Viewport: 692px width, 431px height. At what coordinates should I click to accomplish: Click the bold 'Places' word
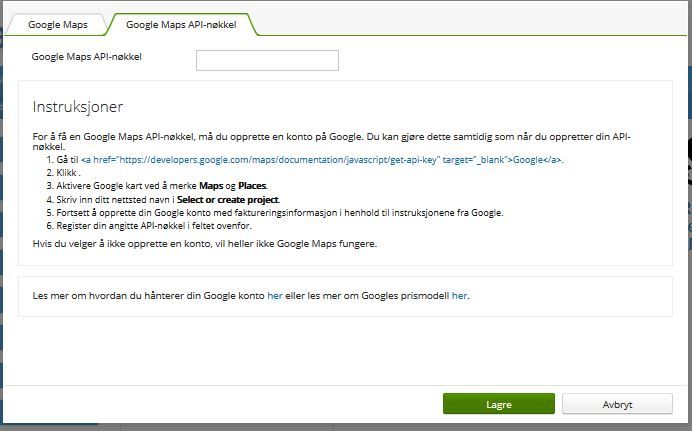point(252,186)
